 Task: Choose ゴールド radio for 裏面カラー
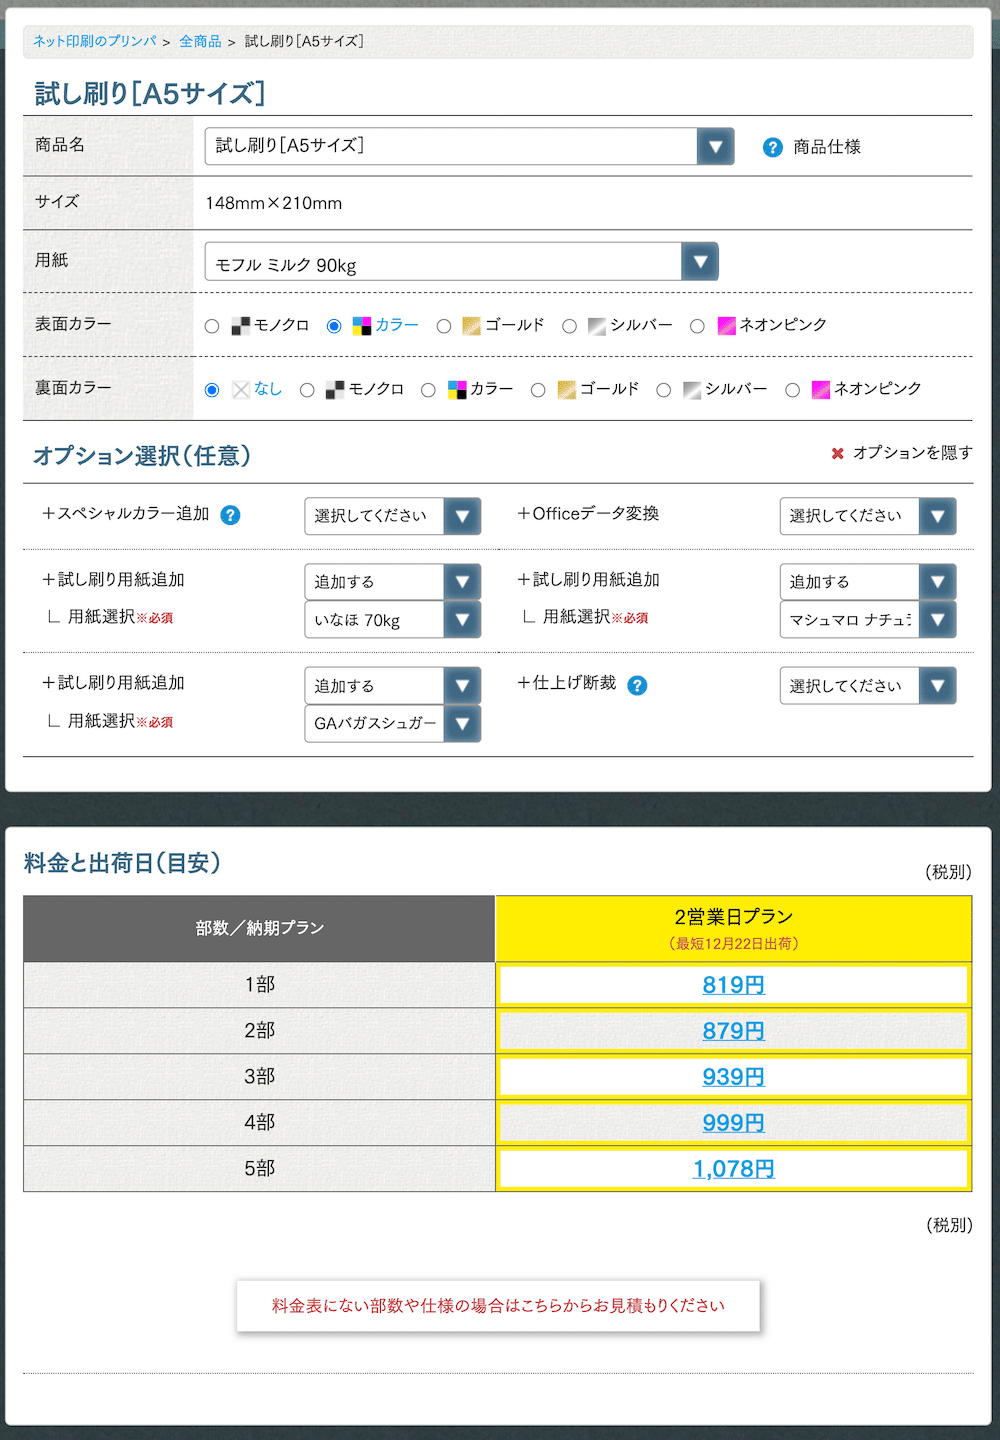(x=538, y=390)
